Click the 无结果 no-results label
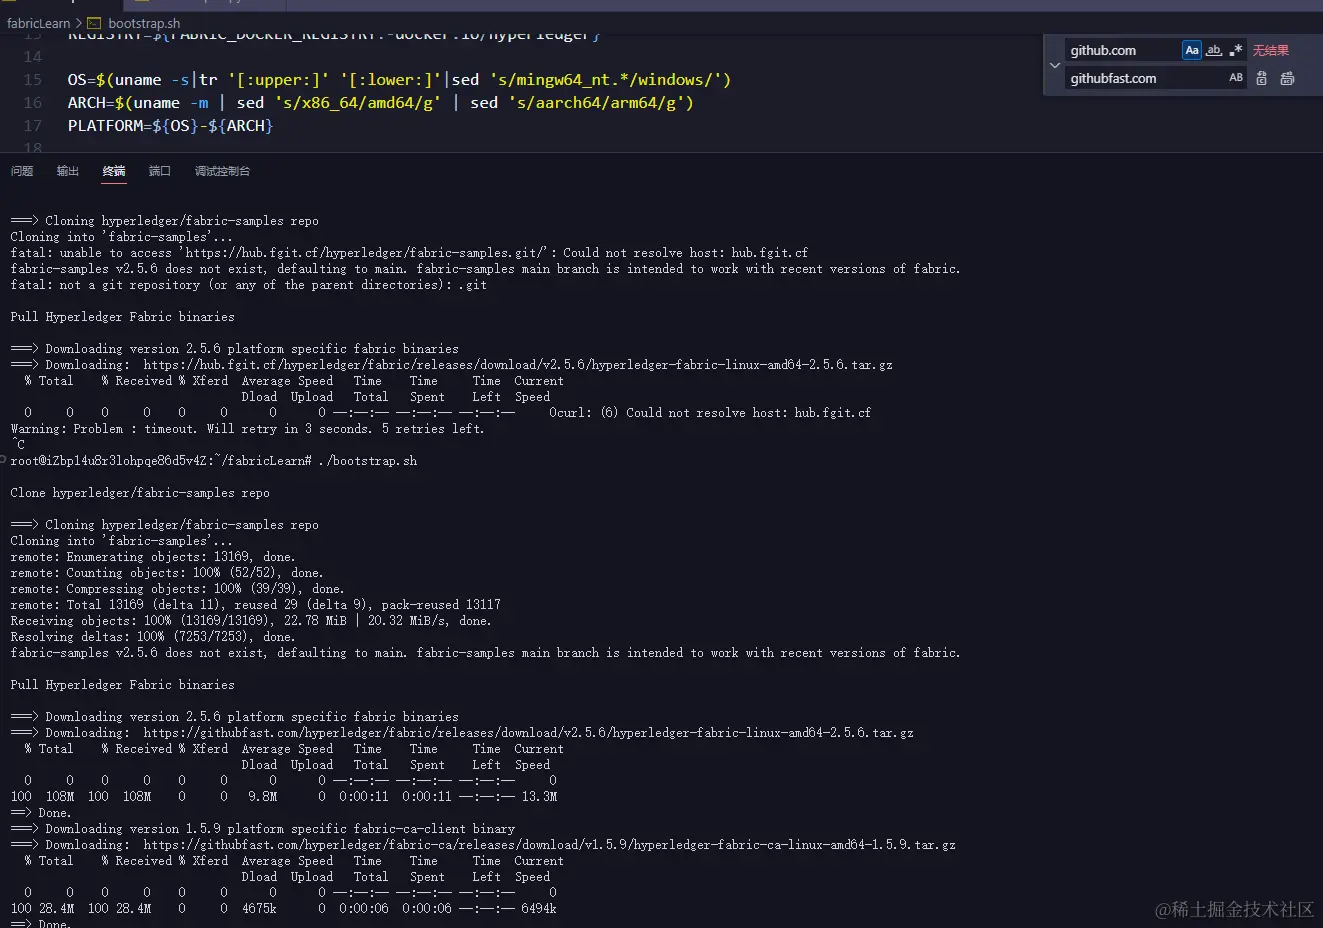 [1271, 50]
